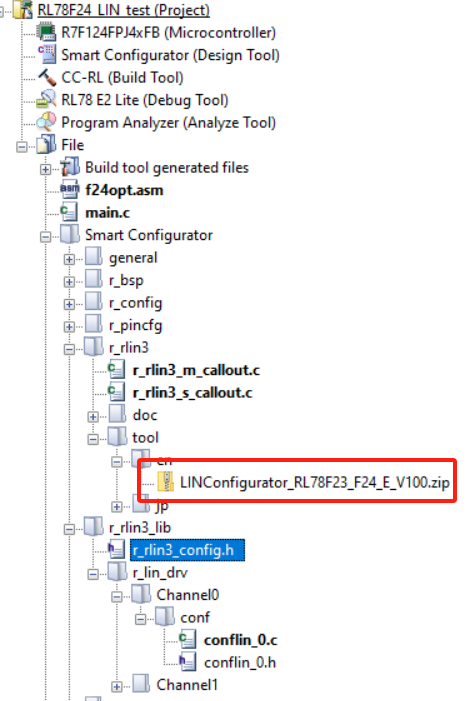Viewport: 470px width, 701px height.
Task: Expand the Channel1 folder
Action: click(116, 686)
